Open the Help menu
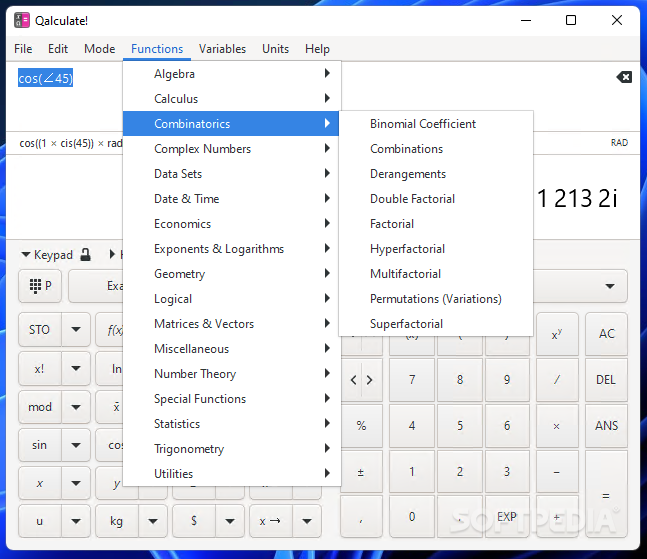This screenshot has width=647, height=559. click(x=317, y=49)
